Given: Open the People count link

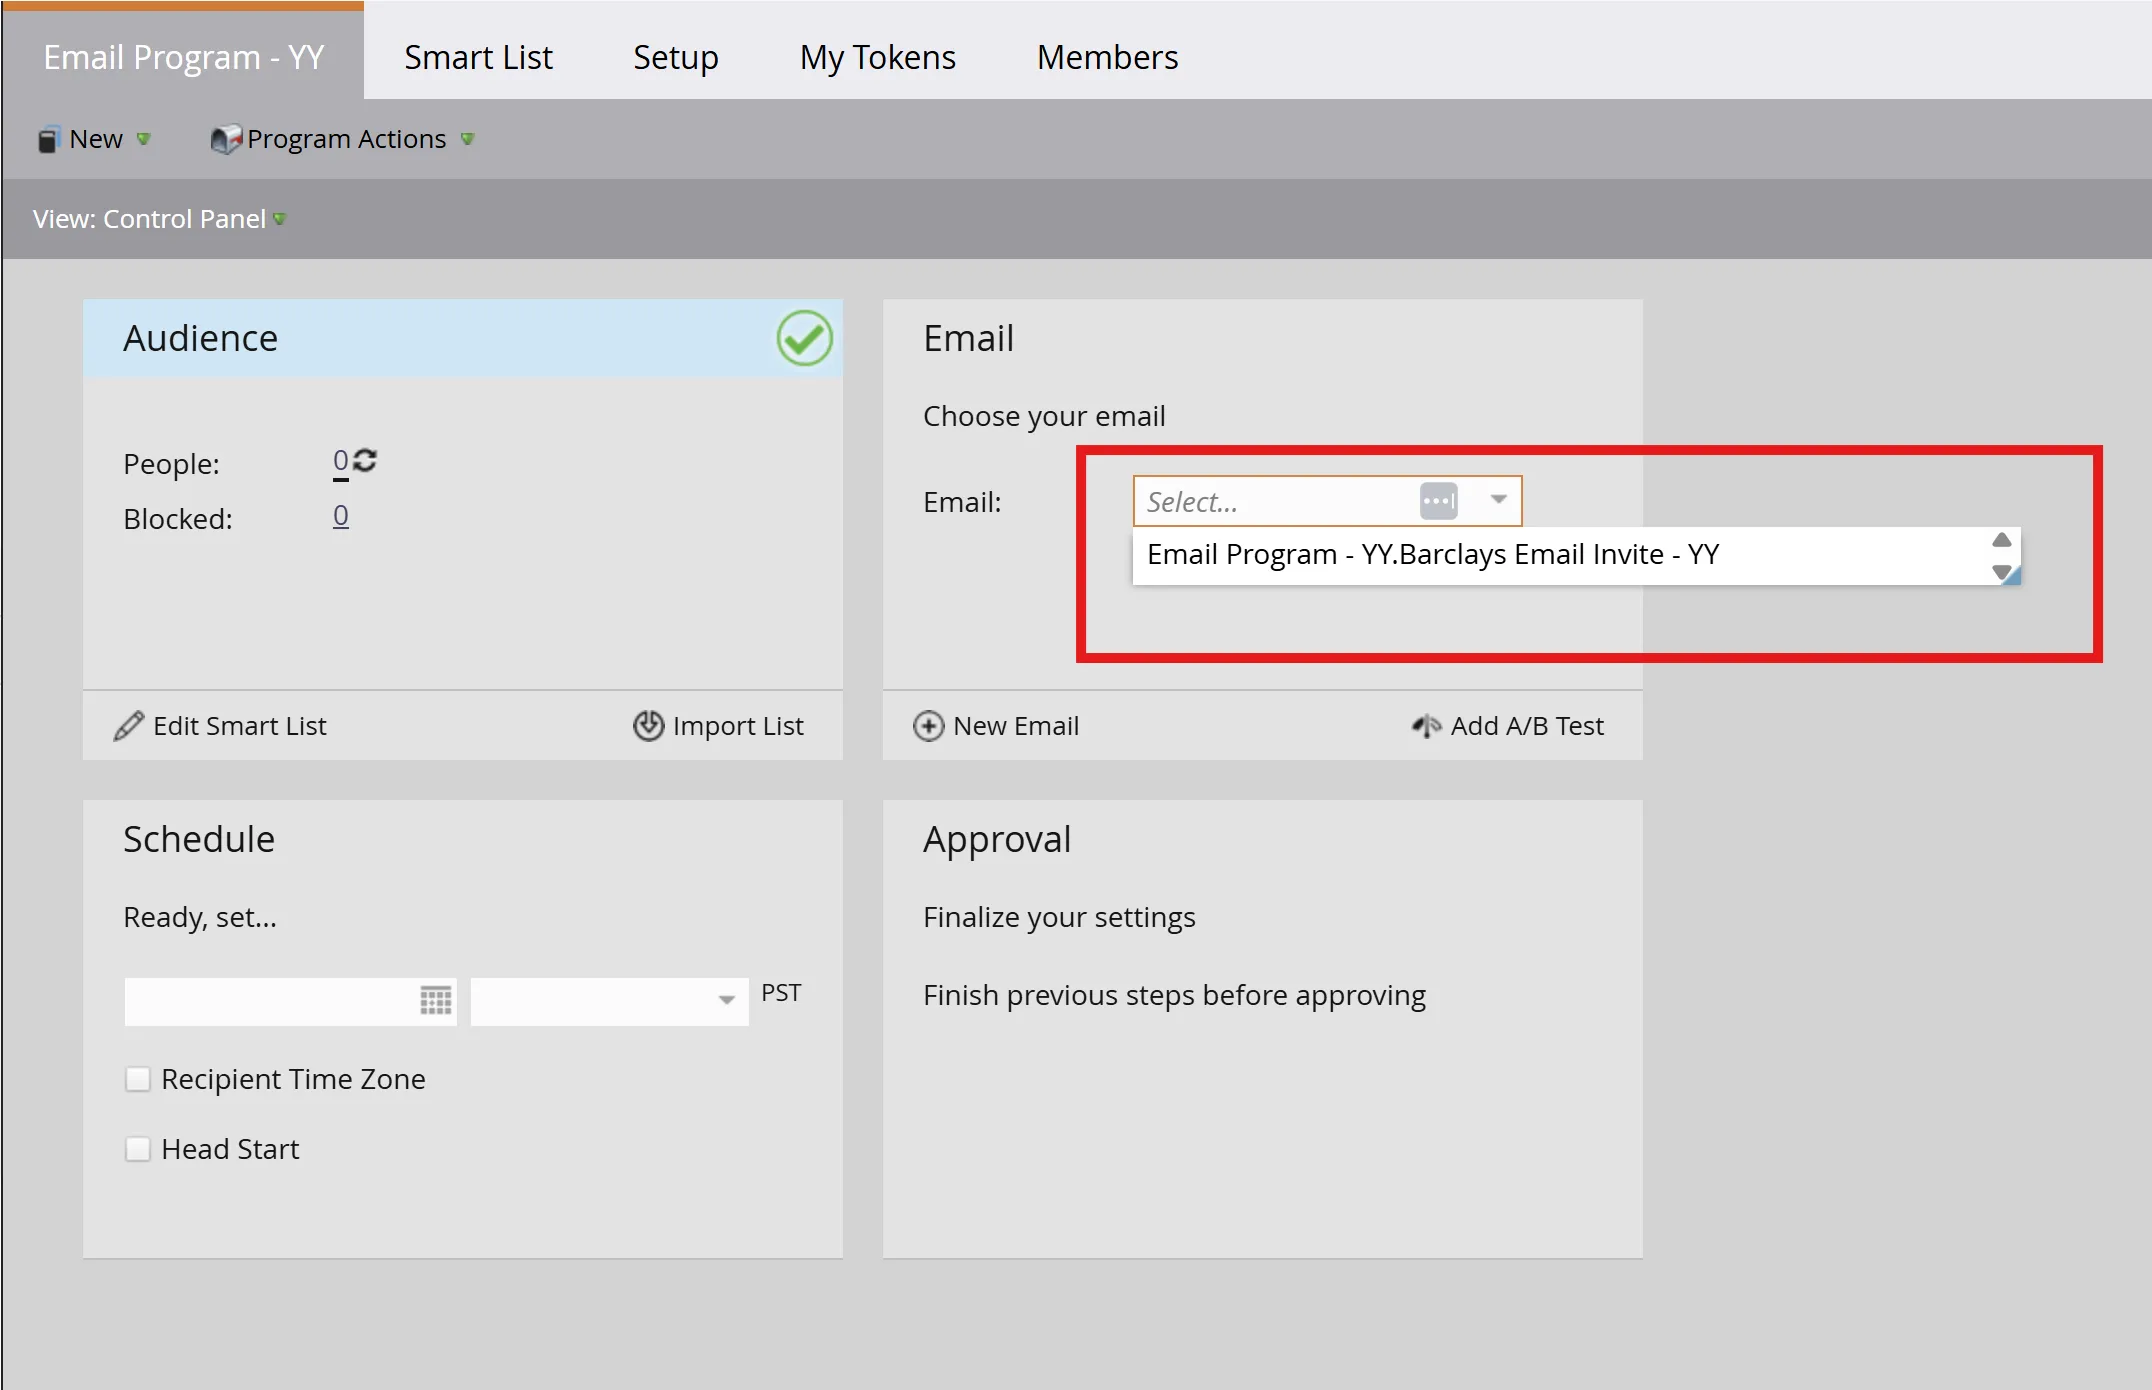Looking at the screenshot, I should click(341, 461).
